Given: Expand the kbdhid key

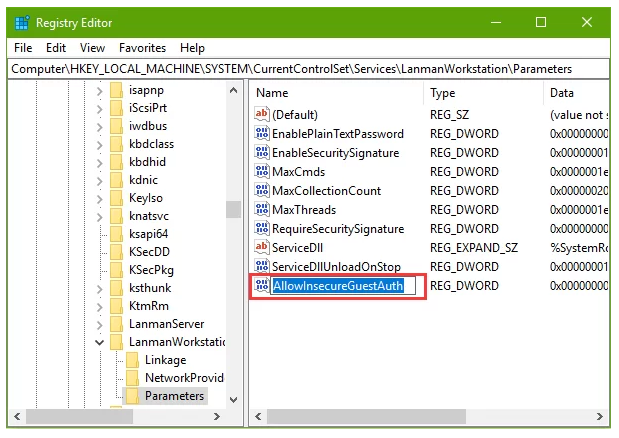Looking at the screenshot, I should click(x=99, y=163).
